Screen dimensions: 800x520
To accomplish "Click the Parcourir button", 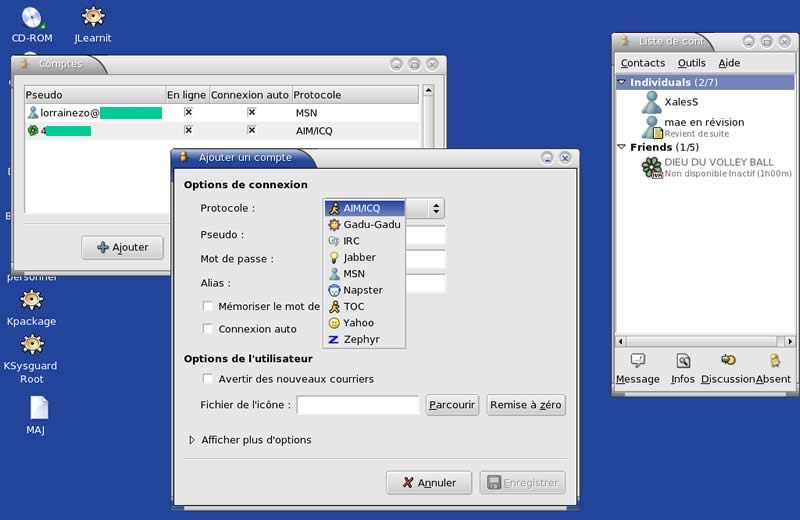I will coord(452,405).
